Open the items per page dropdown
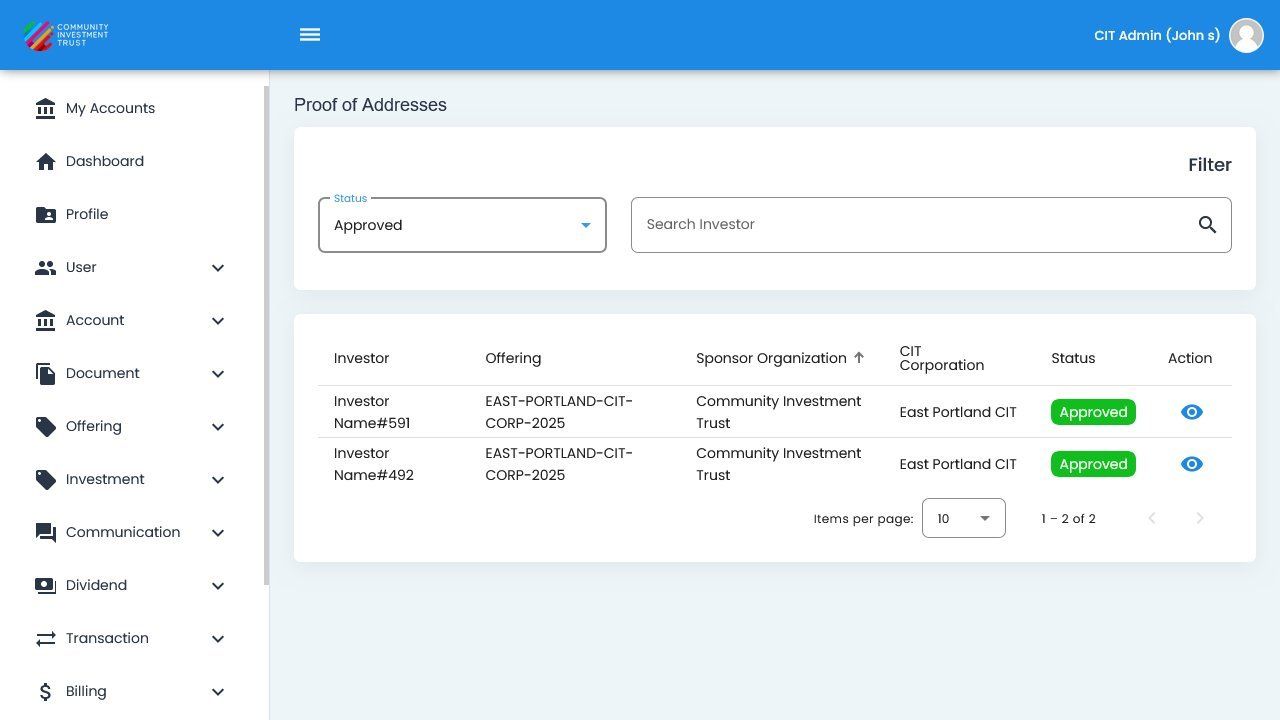This screenshot has width=1280, height=720. [x=963, y=518]
